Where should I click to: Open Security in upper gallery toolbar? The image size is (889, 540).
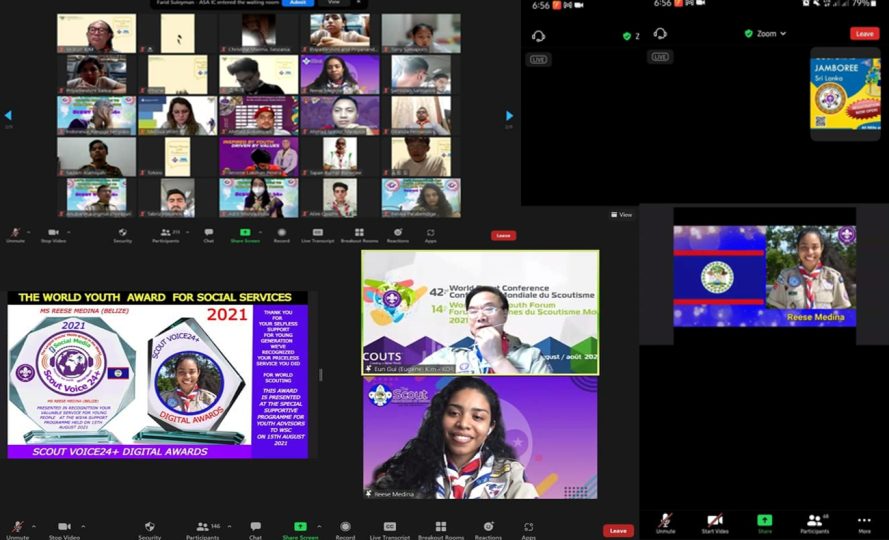(x=122, y=235)
